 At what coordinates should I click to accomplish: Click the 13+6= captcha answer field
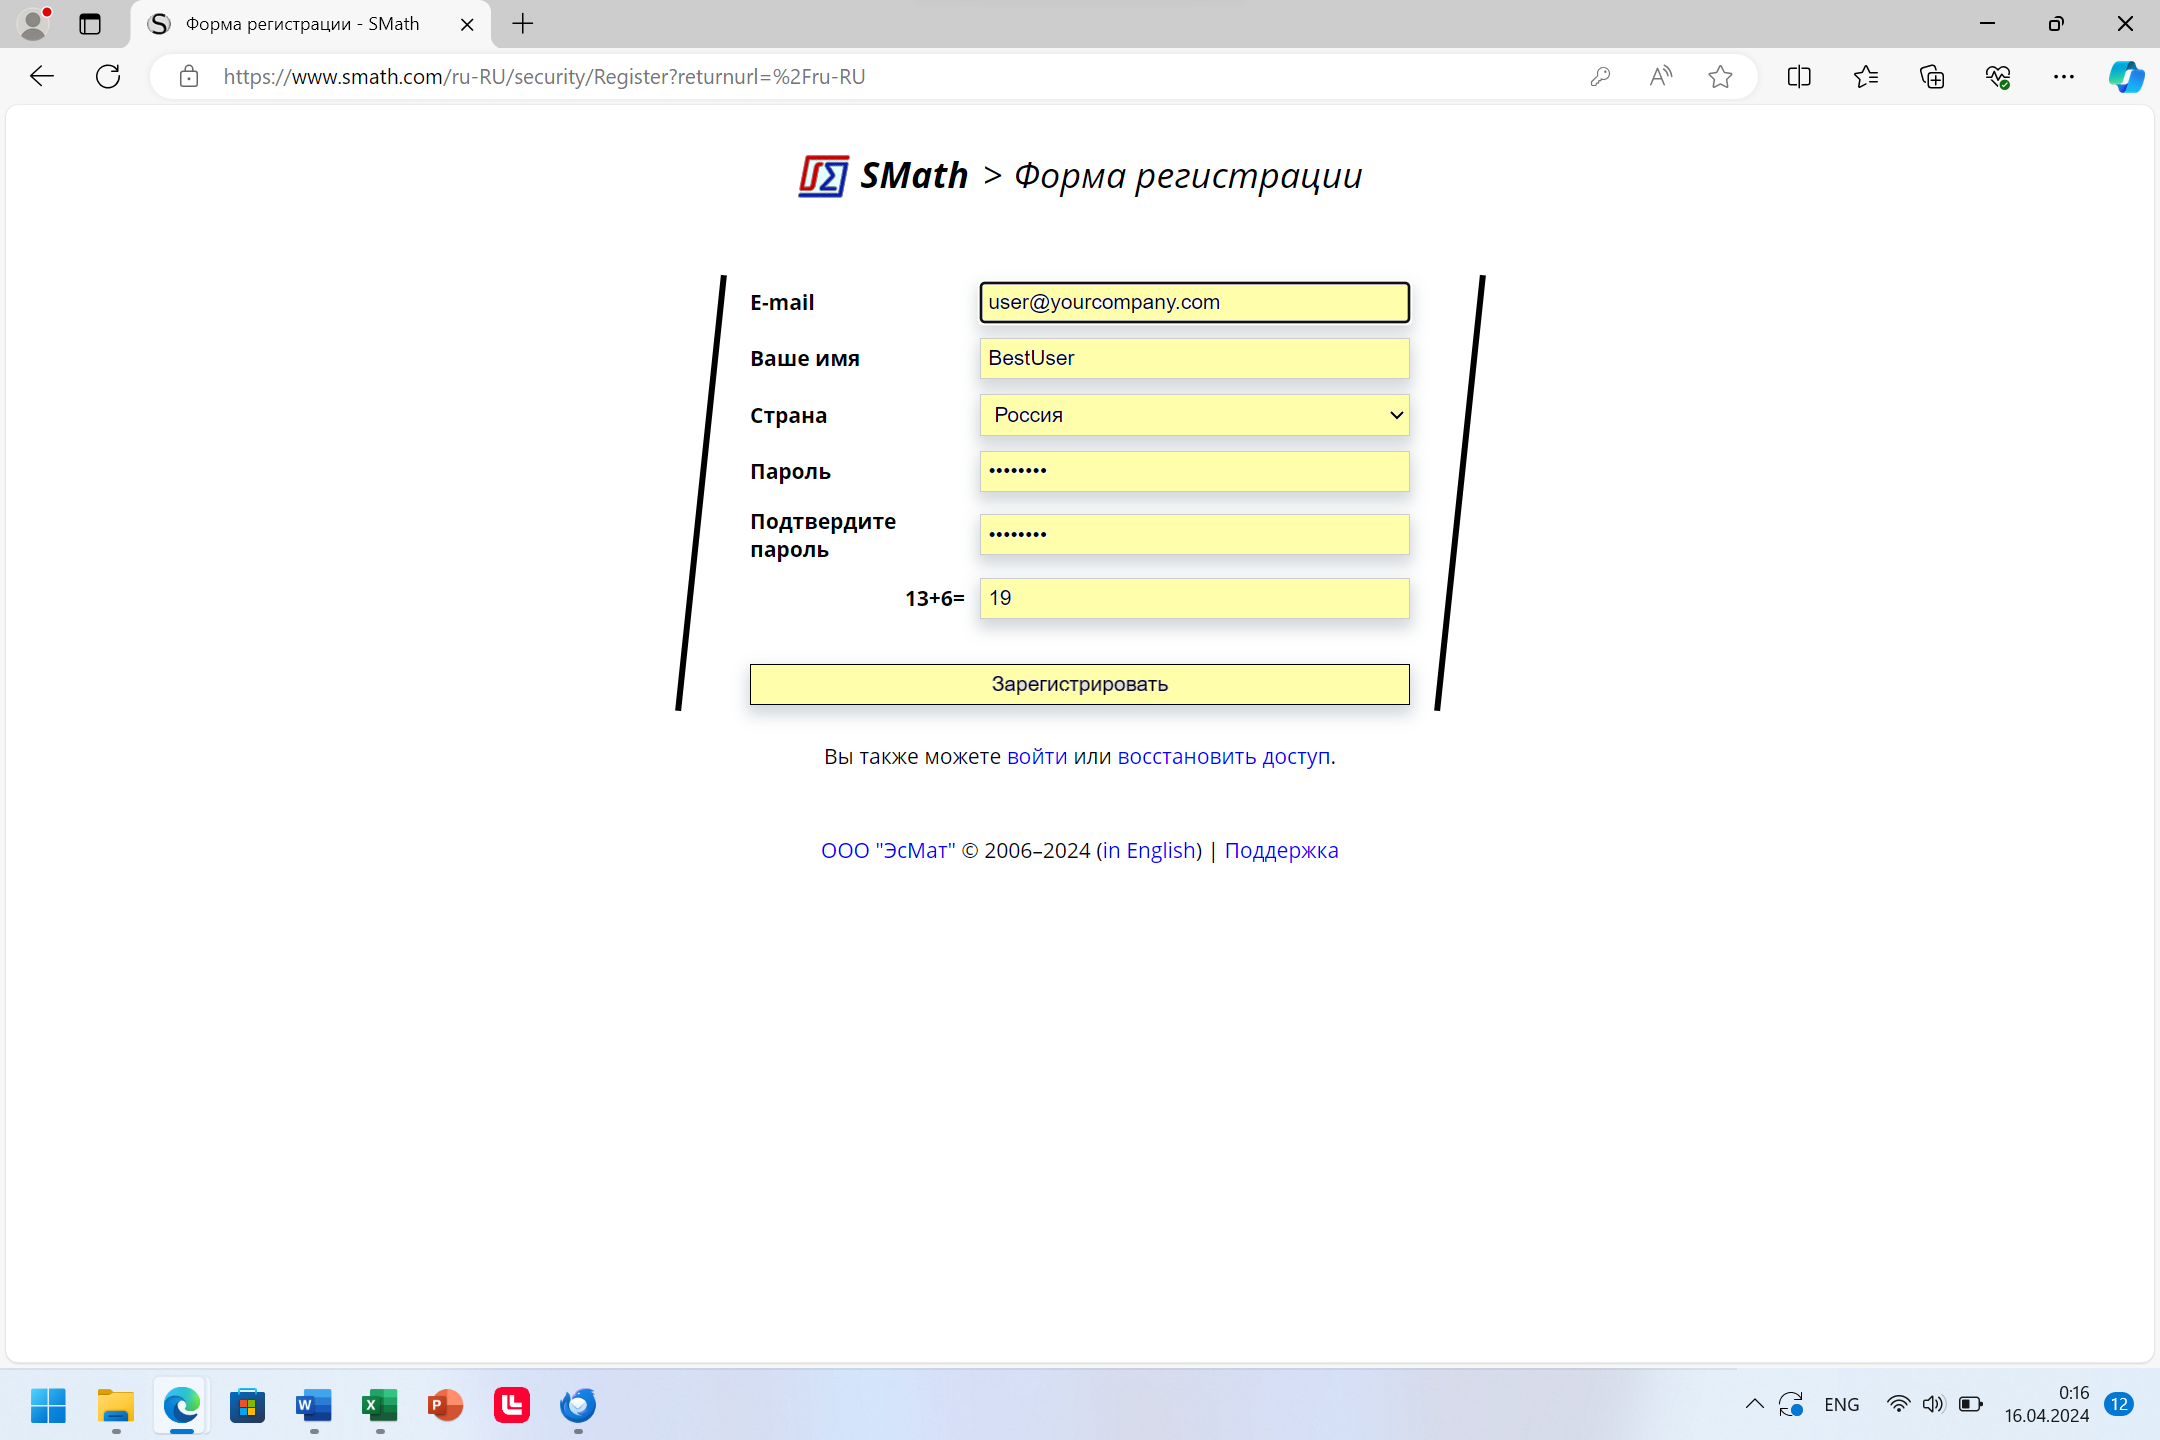[1195, 598]
